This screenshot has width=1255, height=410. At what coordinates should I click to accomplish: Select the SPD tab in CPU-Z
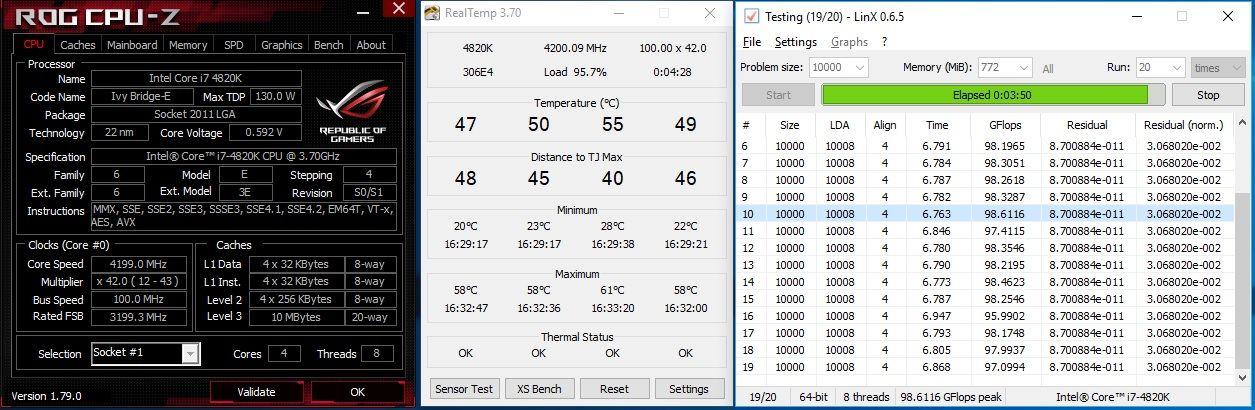pos(233,44)
